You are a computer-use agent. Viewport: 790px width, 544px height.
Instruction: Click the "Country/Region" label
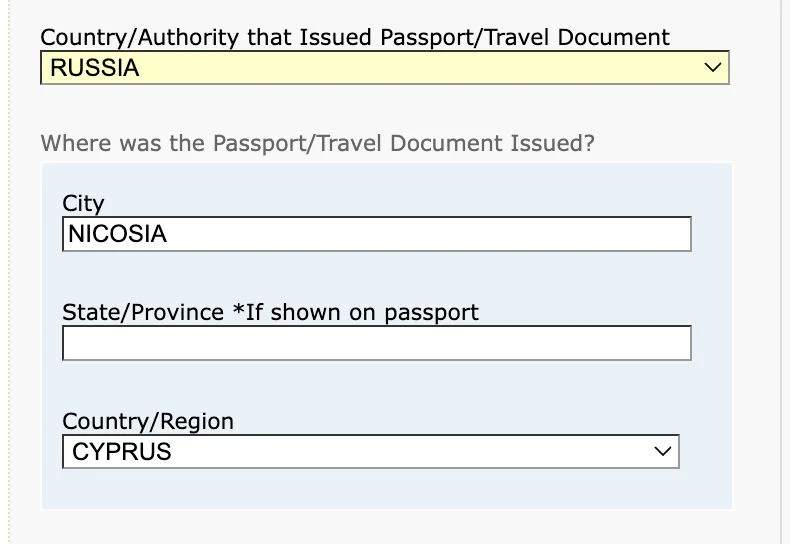pos(148,421)
